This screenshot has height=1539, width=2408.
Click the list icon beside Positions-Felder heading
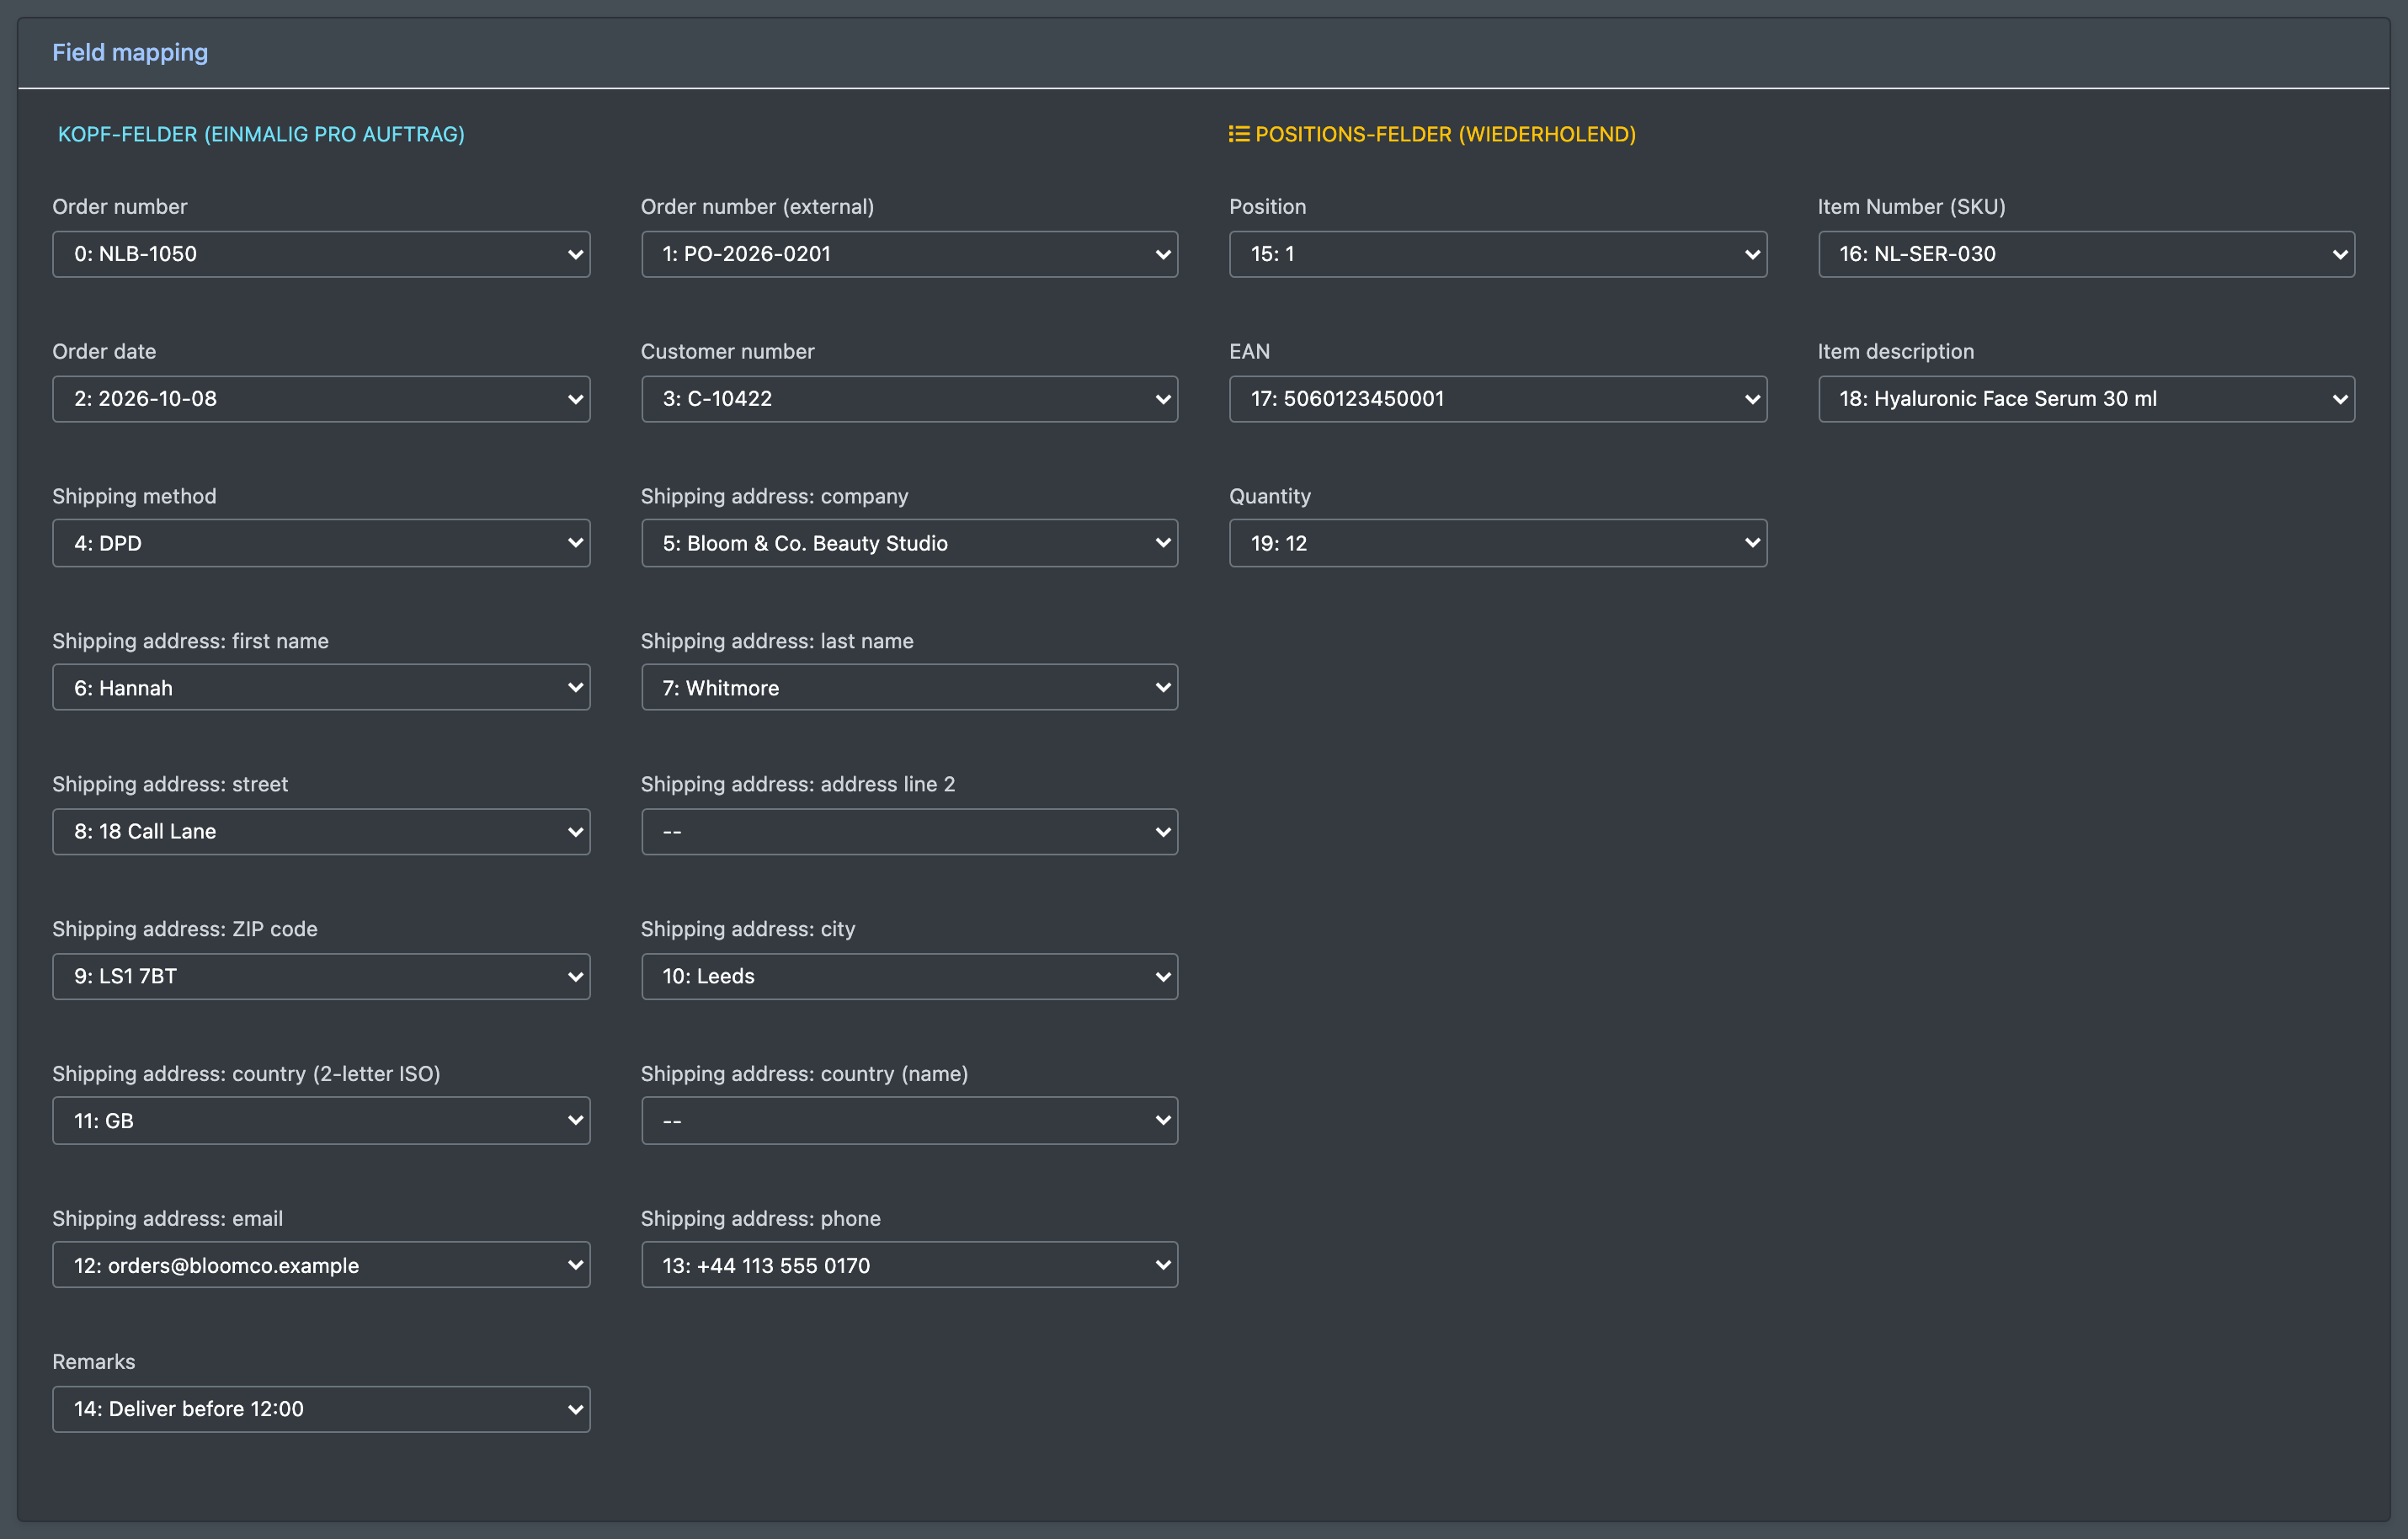pyautogui.click(x=1239, y=134)
